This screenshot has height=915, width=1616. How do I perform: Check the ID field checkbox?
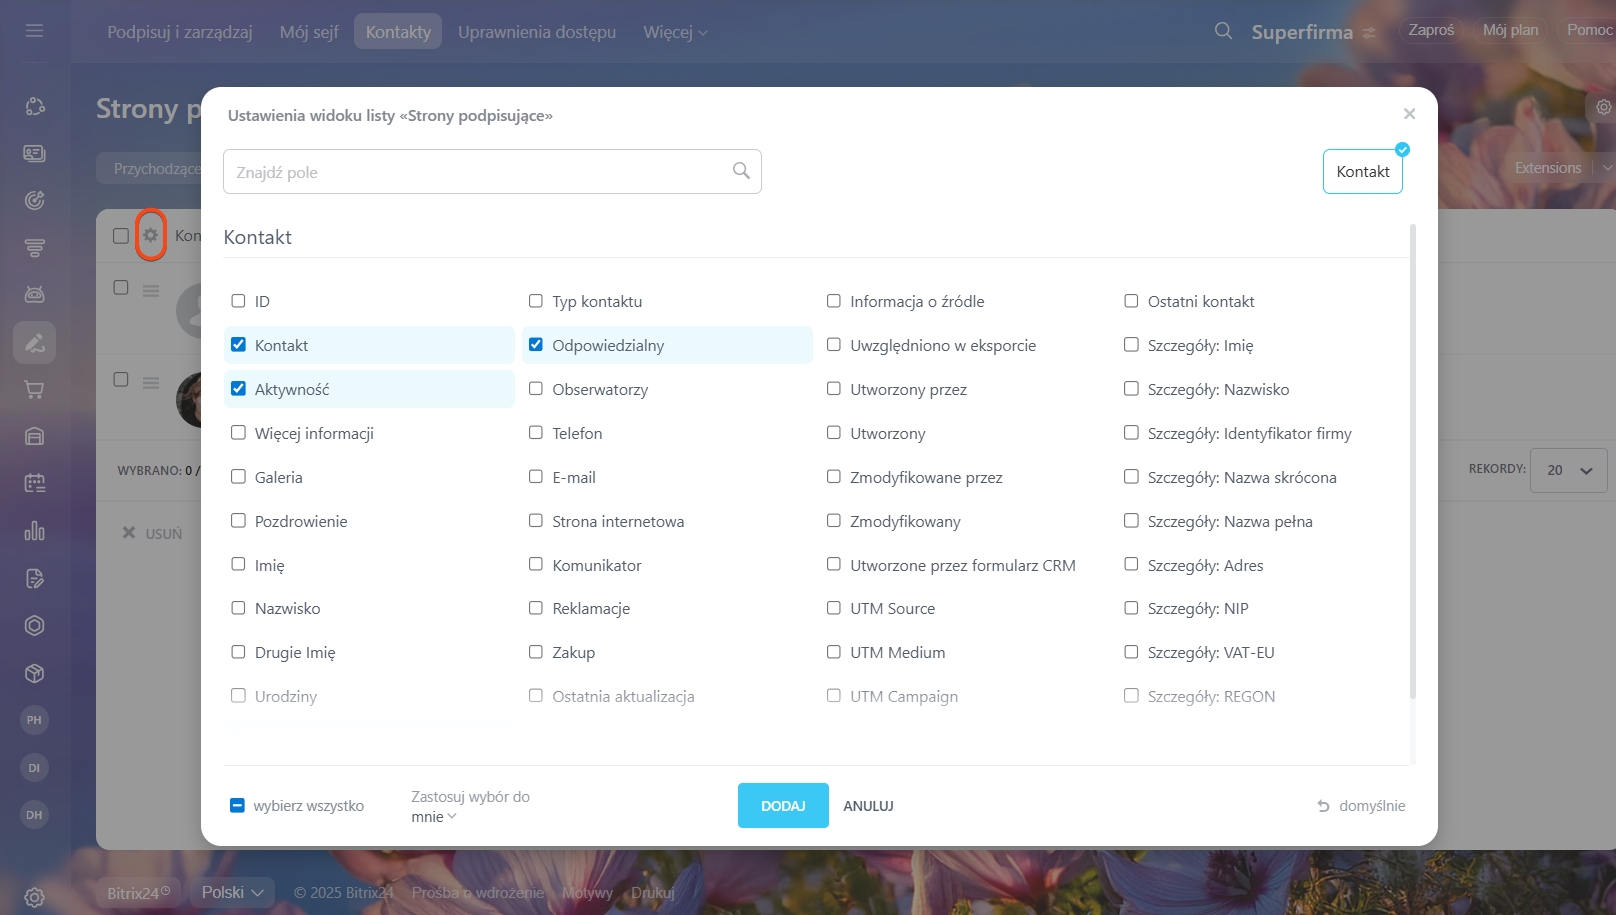pos(238,301)
